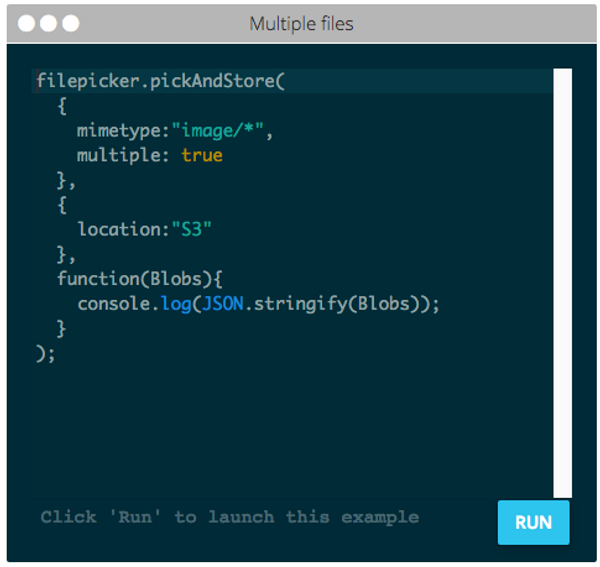The image size is (600, 567).
Task: Click the 'true' value after multiple
Action: pos(202,155)
